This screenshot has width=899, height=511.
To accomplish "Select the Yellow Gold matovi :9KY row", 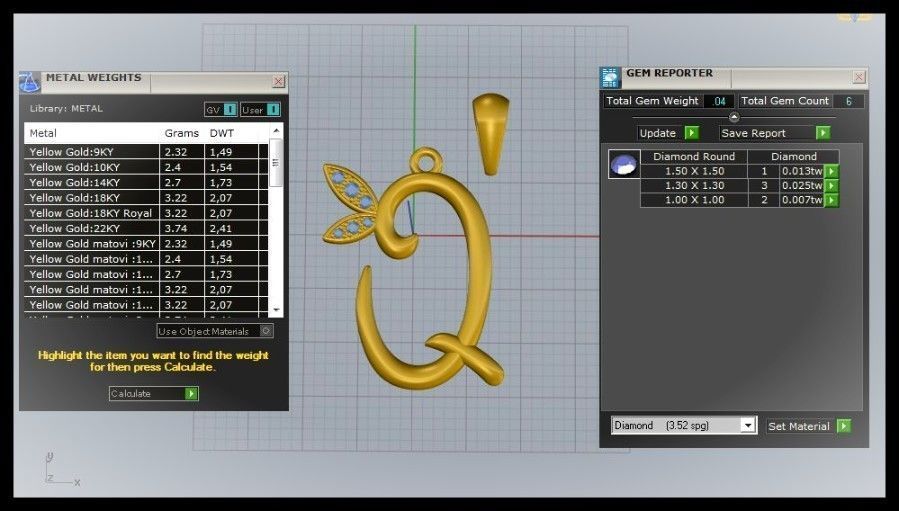I will (146, 243).
